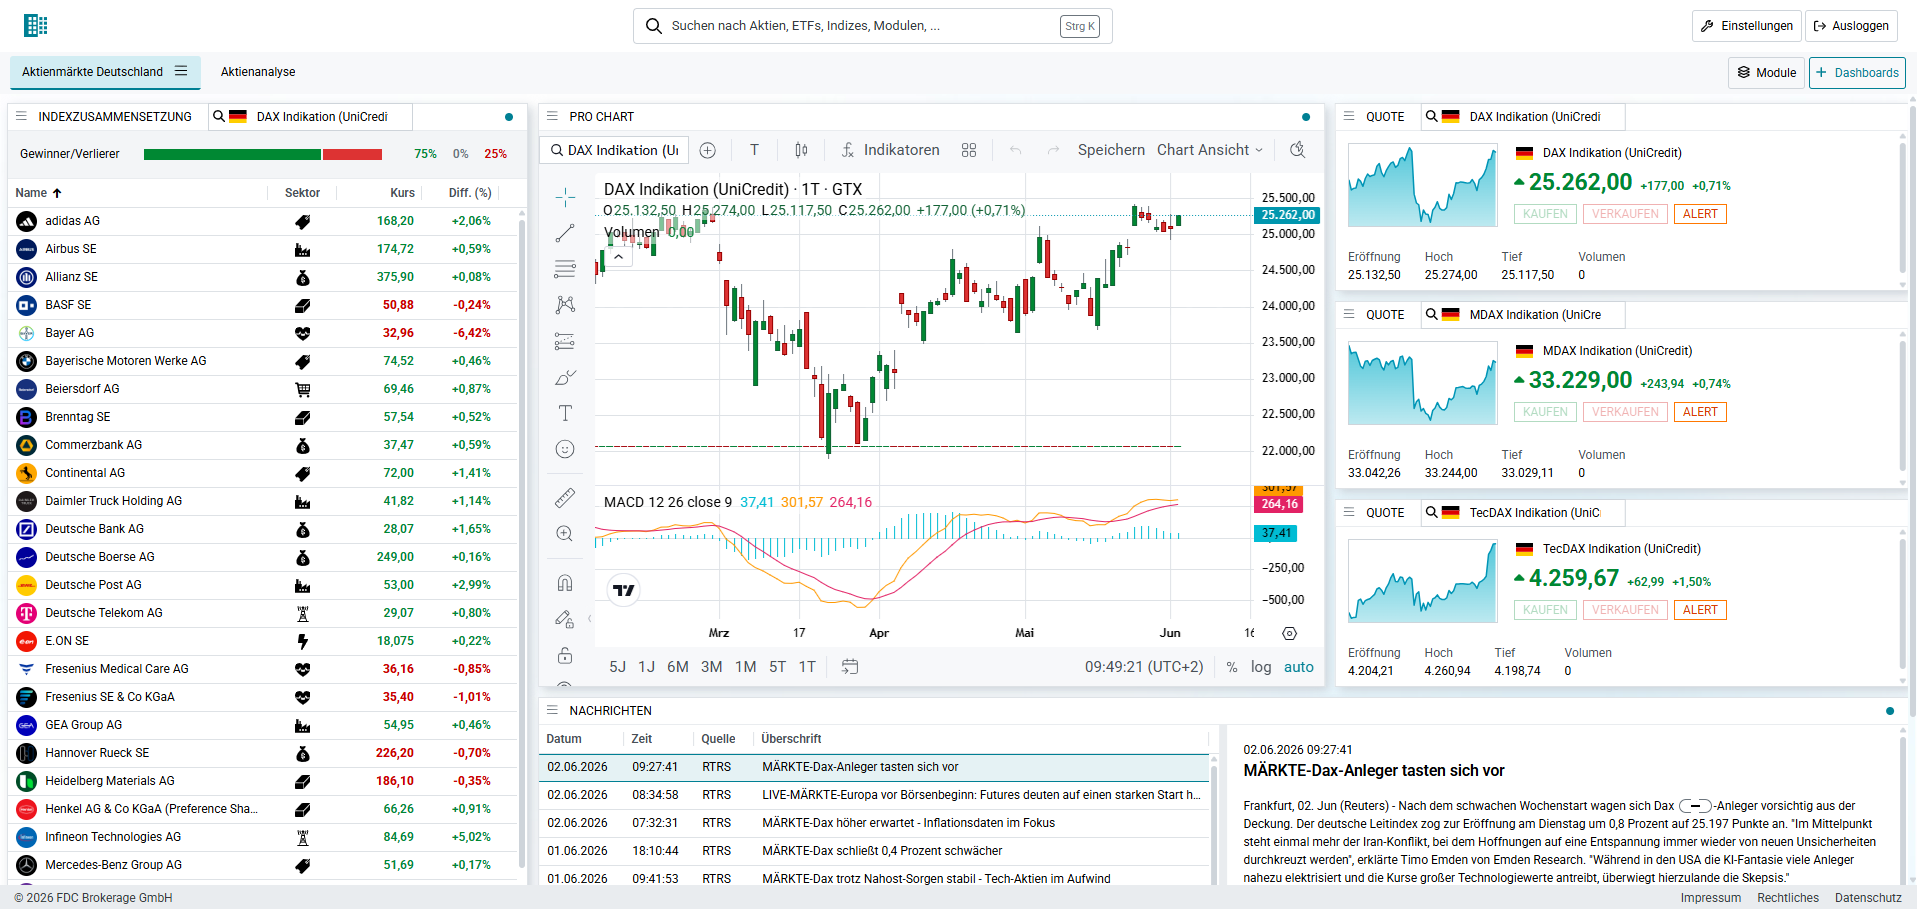This screenshot has height=909, width=1917.
Task: Click KAUFEN in the DAX quote panel
Action: [1545, 214]
